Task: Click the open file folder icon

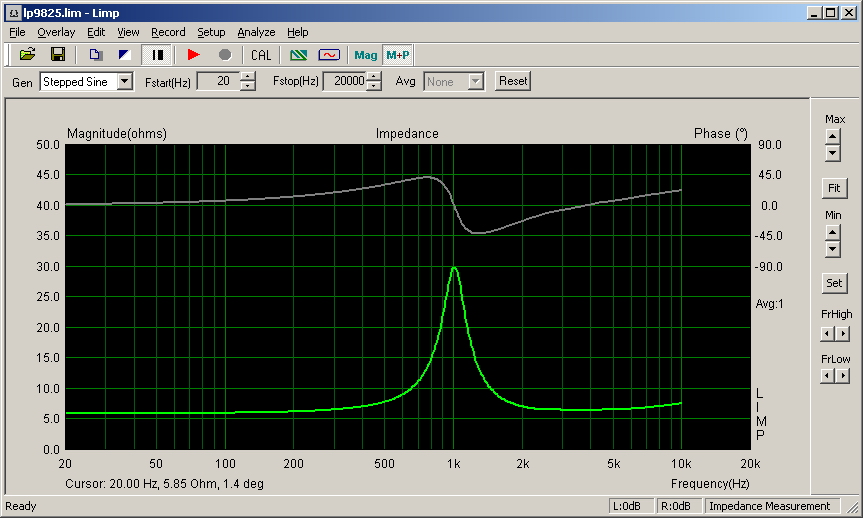Action: coord(27,55)
